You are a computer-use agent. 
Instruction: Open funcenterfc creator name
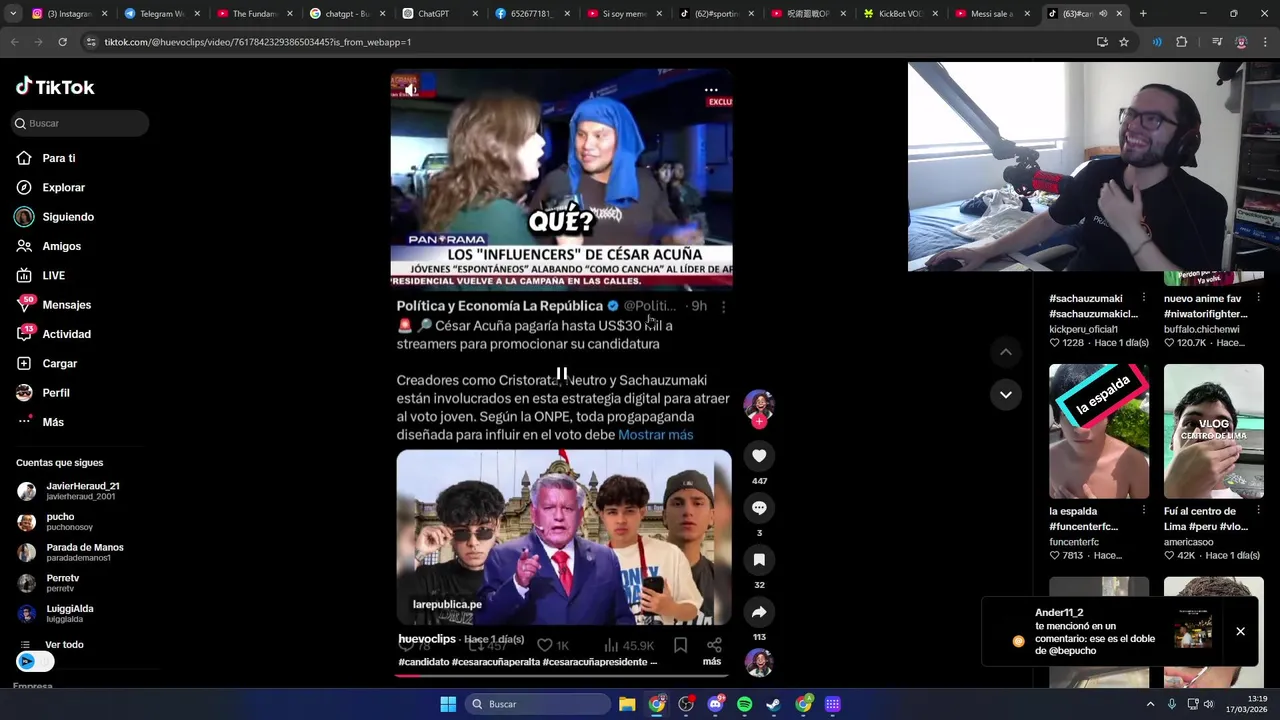[1073, 542]
